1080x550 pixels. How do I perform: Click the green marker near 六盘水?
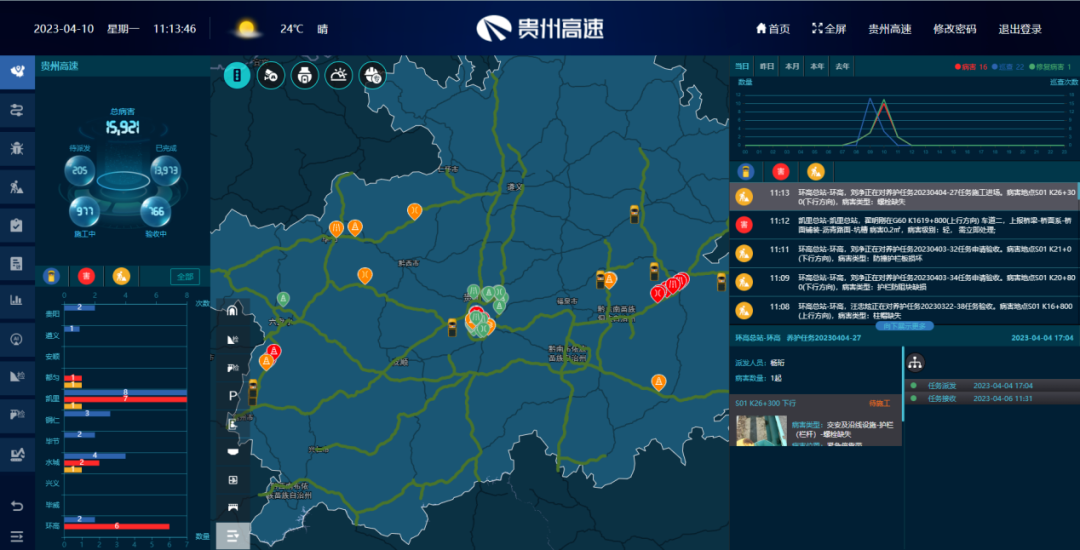coord(283,299)
